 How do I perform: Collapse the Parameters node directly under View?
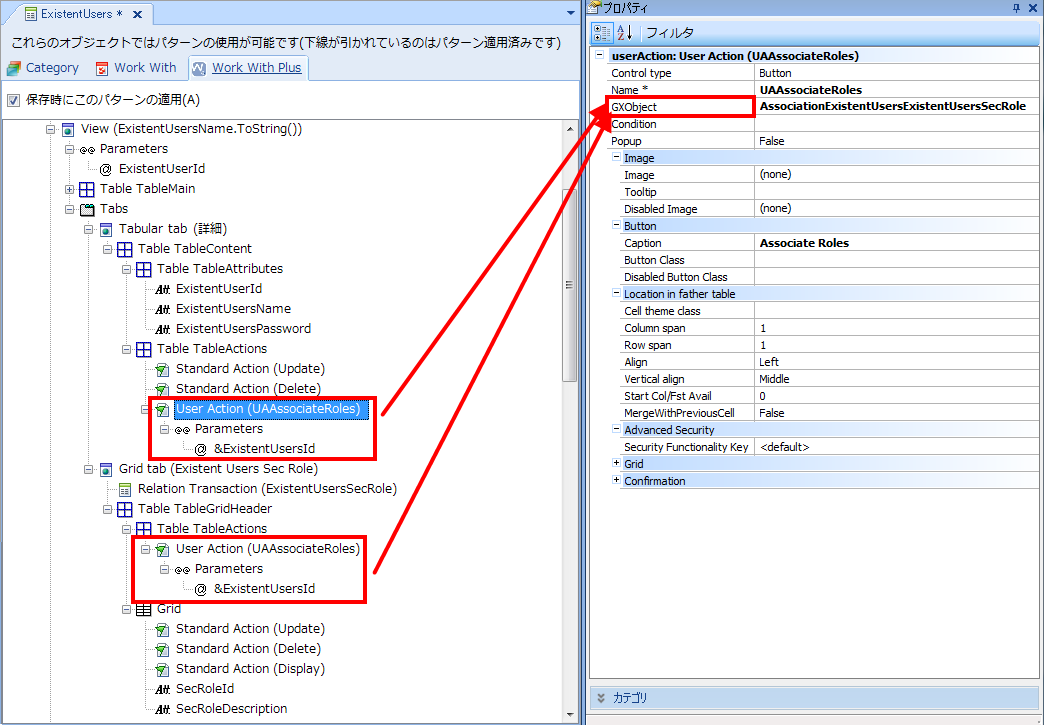pyautogui.click(x=69, y=149)
